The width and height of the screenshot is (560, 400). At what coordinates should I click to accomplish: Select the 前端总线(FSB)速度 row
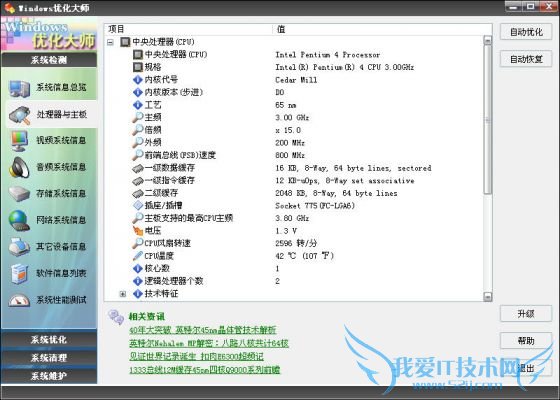[x=293, y=155]
